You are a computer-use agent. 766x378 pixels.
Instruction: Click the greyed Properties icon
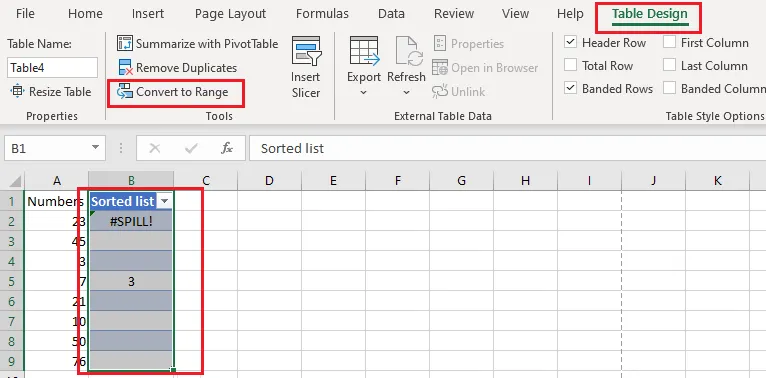point(440,43)
